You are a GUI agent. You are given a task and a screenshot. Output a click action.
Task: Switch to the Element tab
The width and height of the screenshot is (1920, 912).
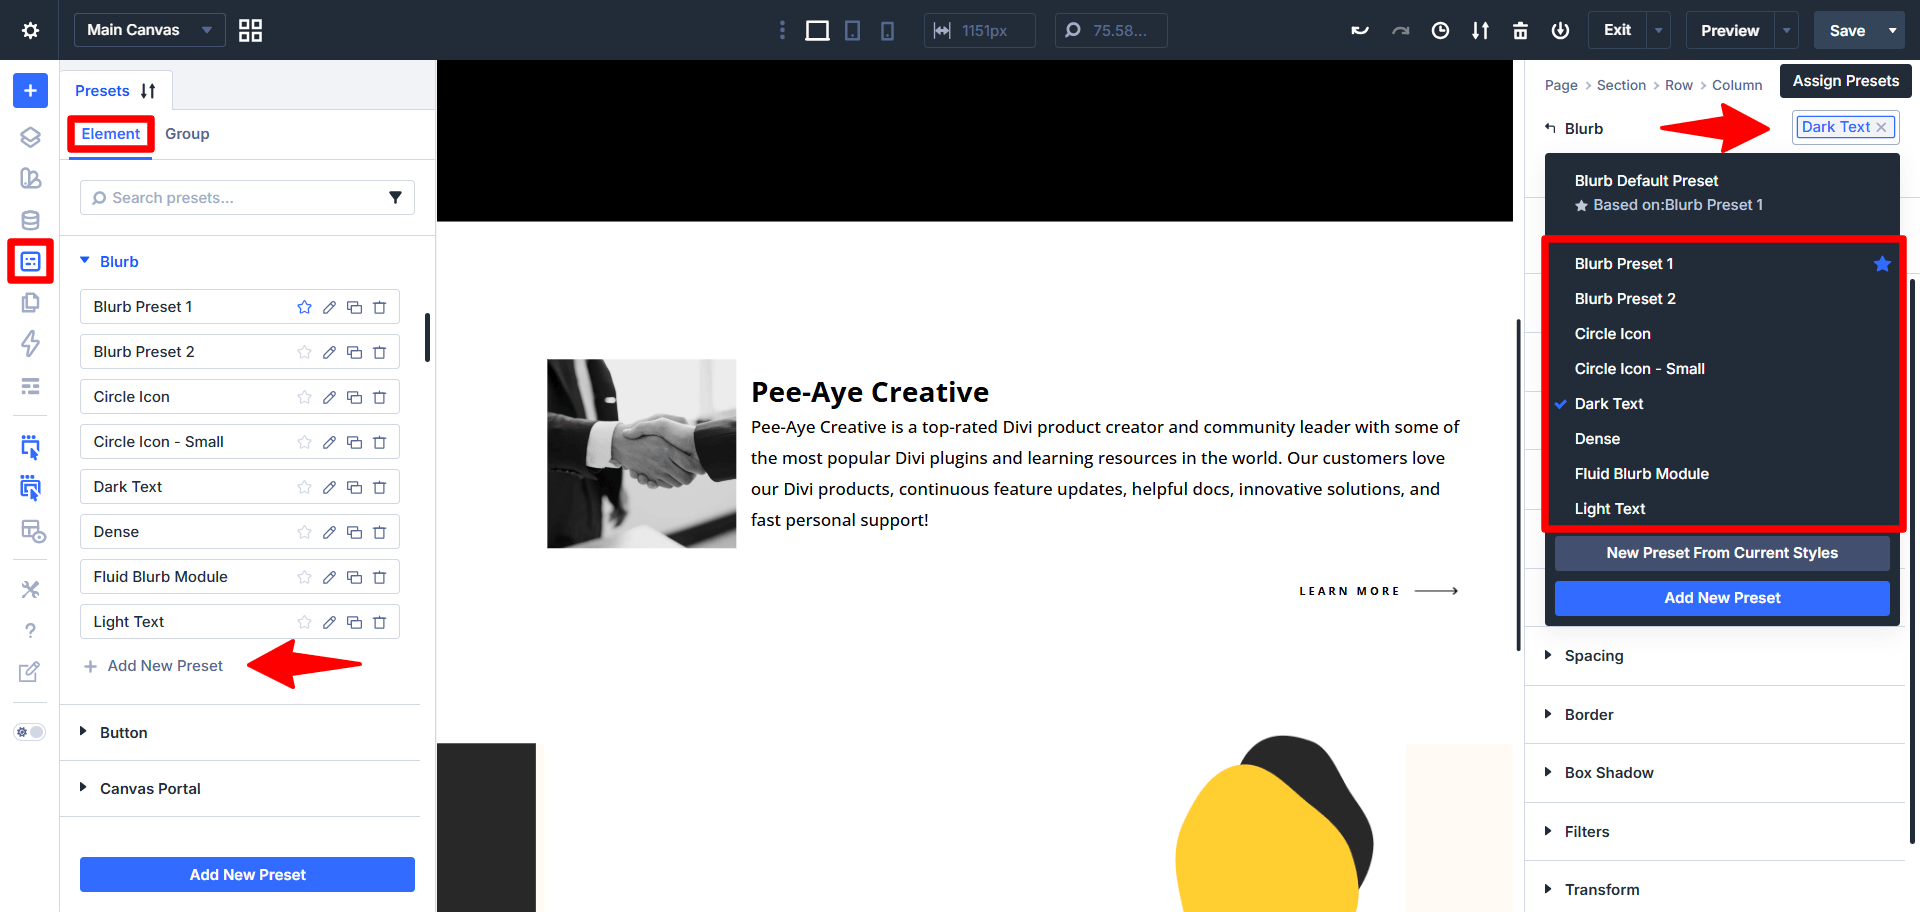[111, 134]
